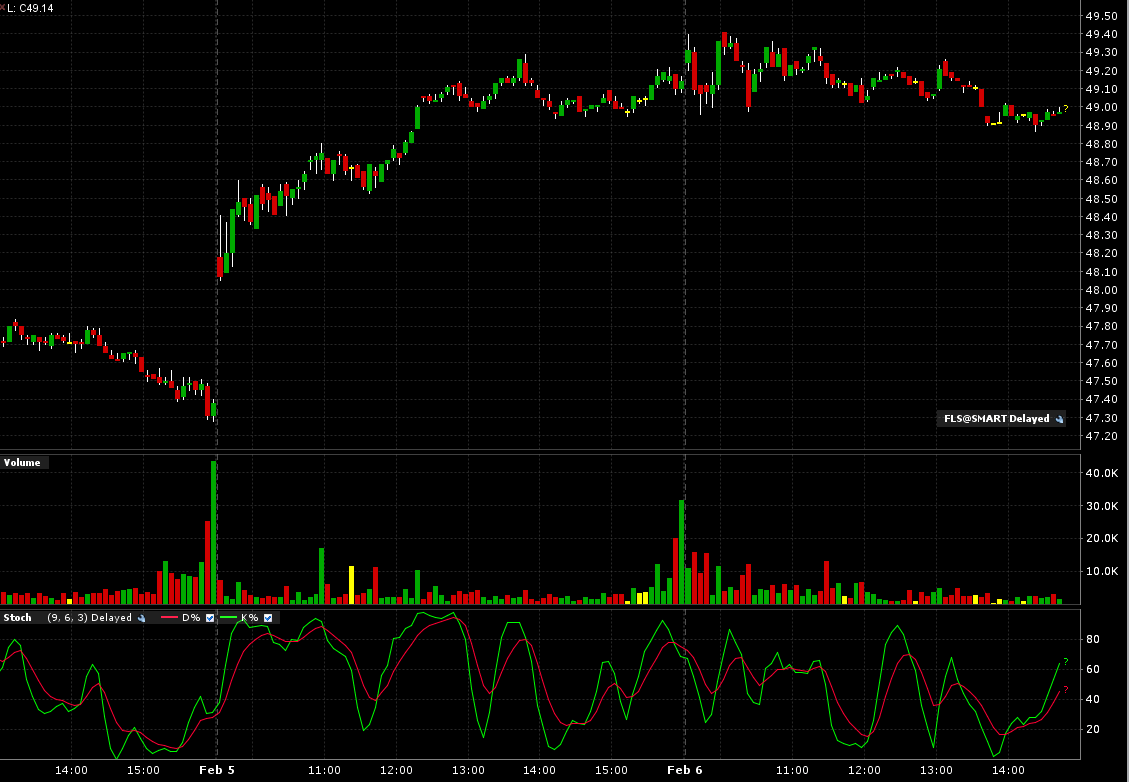
Task: Uncheck the K% line checkbox
Action: [x=268, y=618]
